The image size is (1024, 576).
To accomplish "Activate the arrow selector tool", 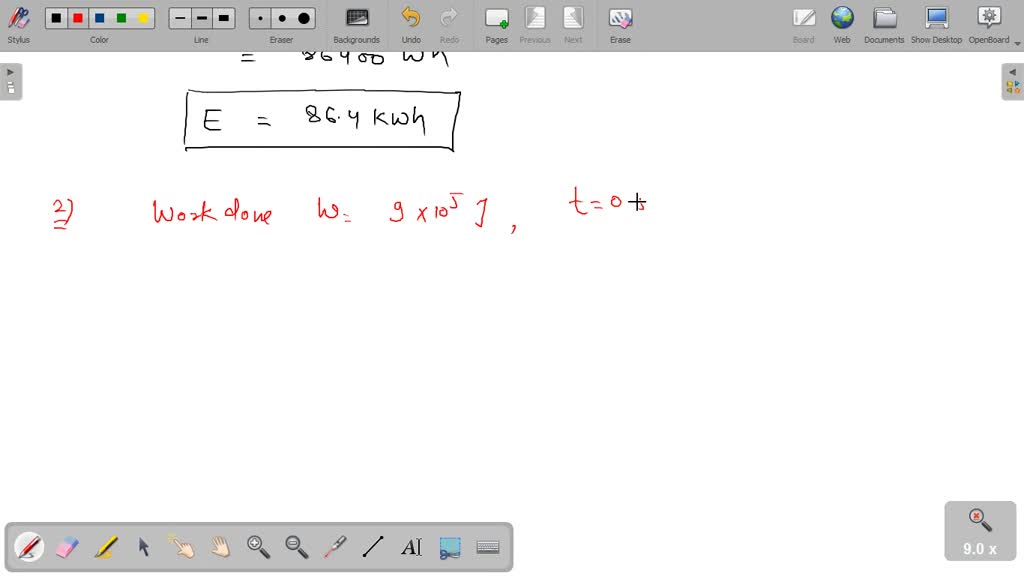I will 143,547.
